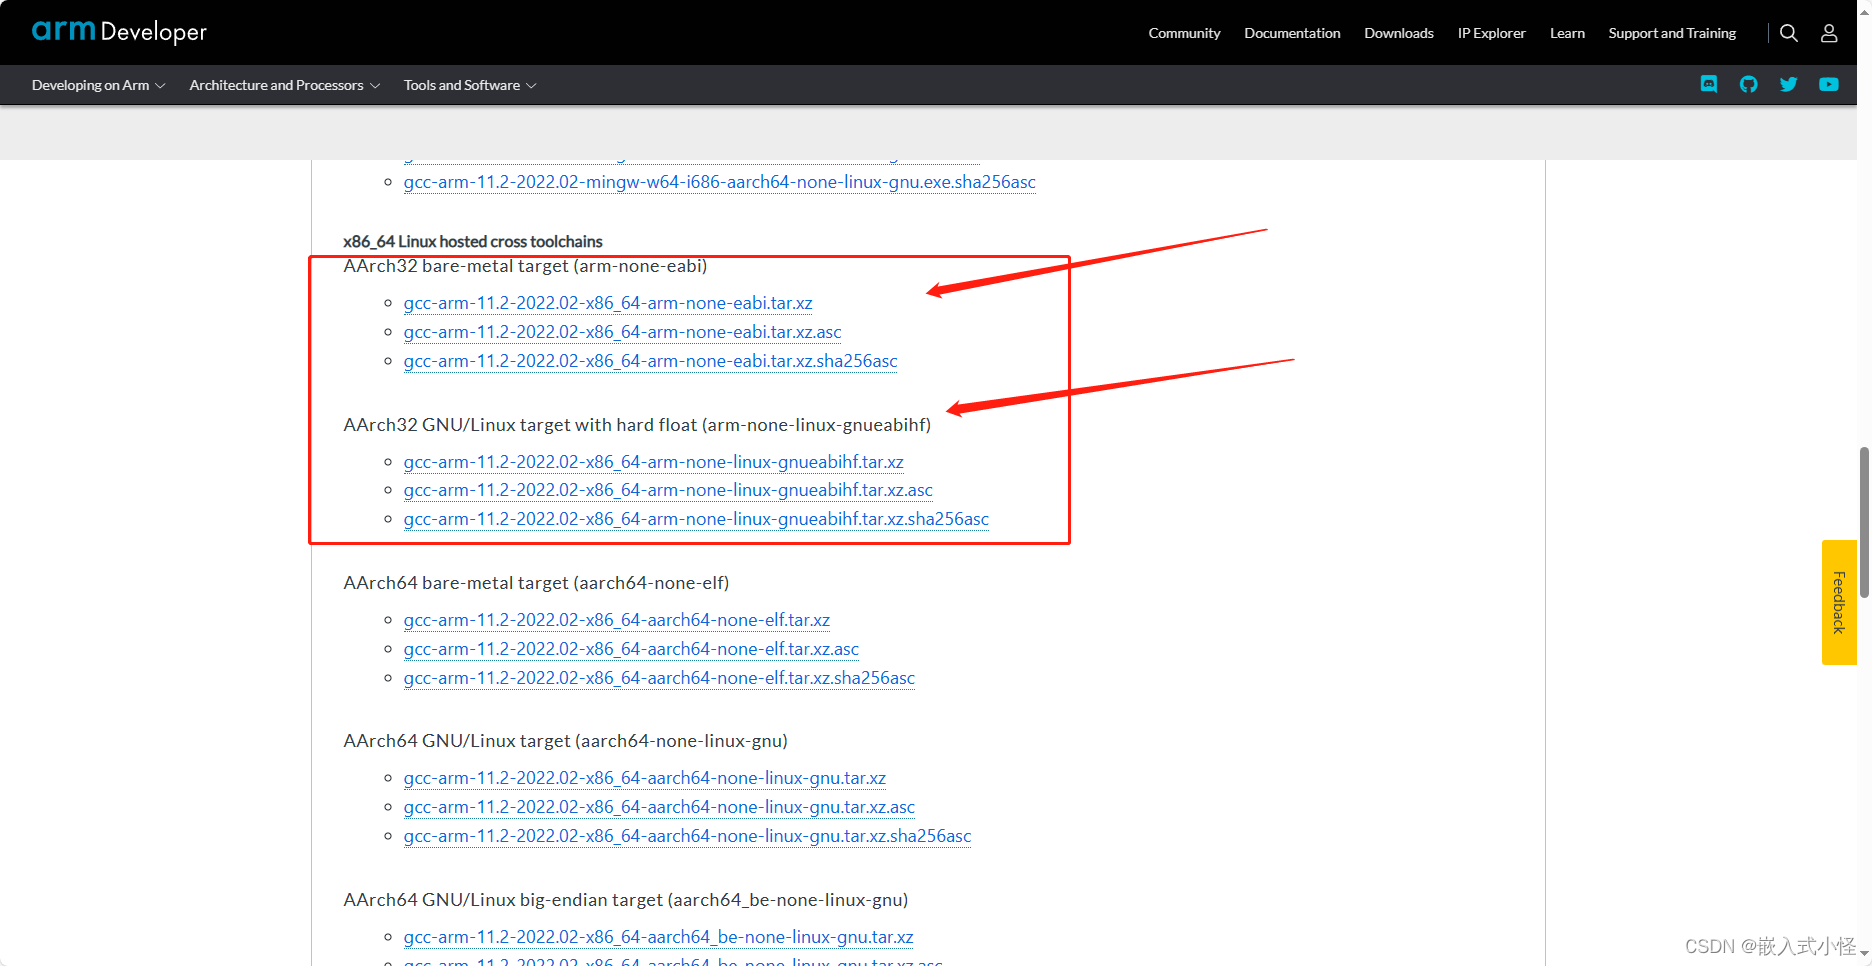The image size is (1872, 966).
Task: Download x86_64-arm-none-eabi.tar.xz.sha256asc
Action: (650, 361)
